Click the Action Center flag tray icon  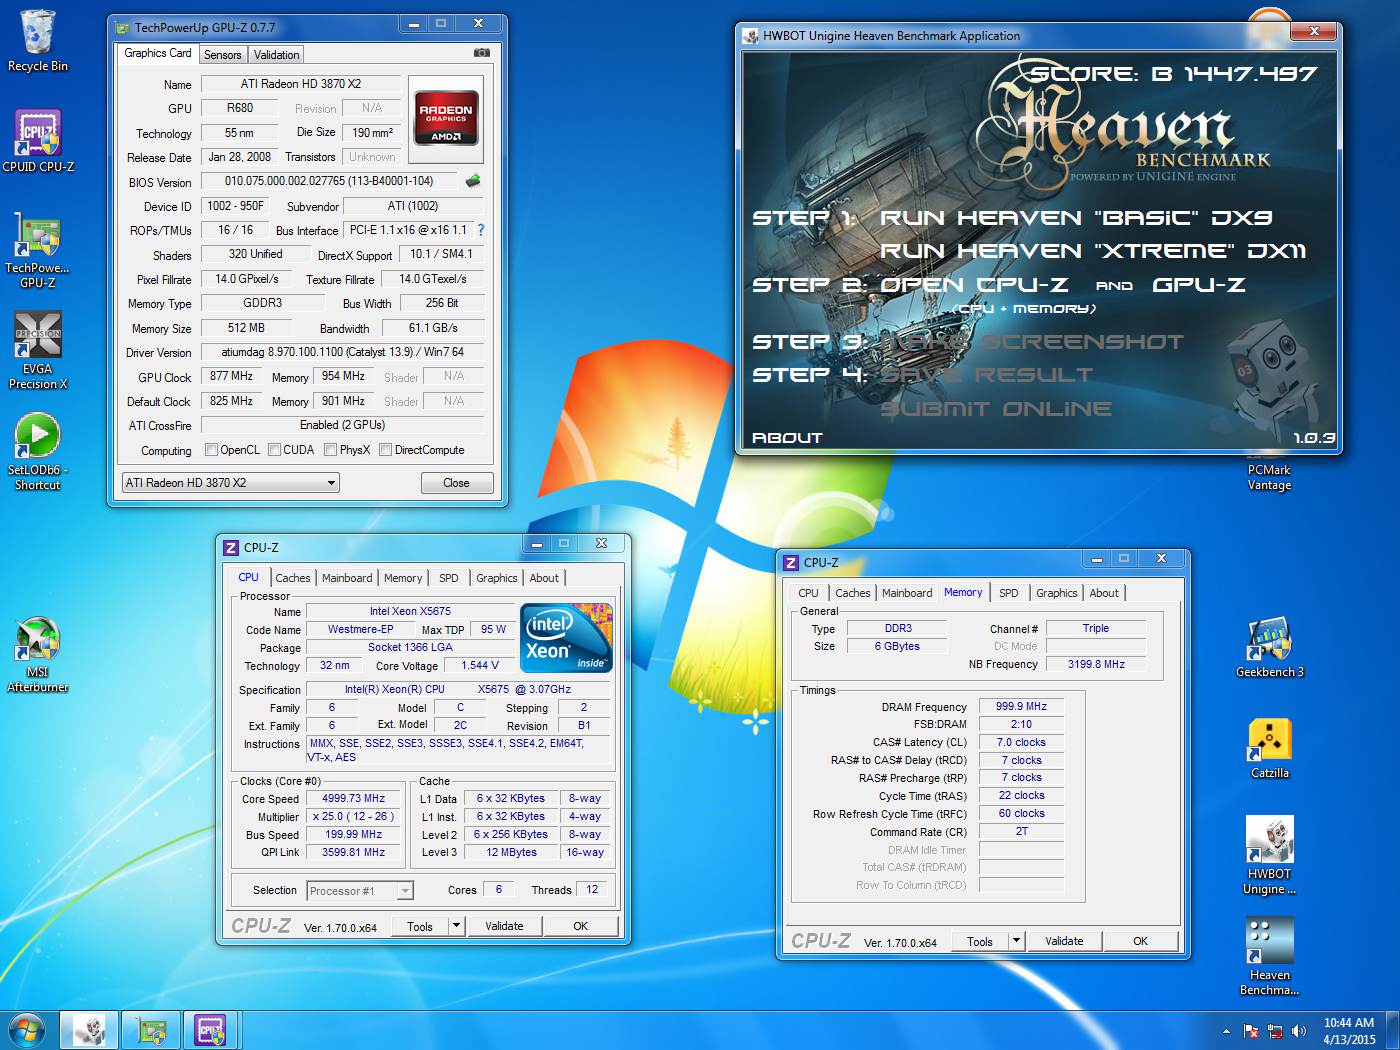[1251, 1031]
